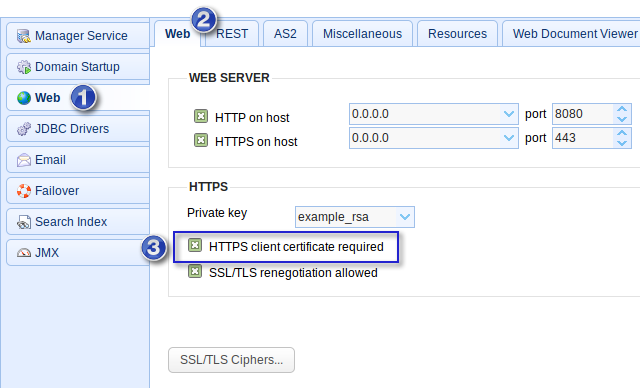The image size is (640, 388).
Task: Open the Web Document Viewer tab
Action: [571, 33]
